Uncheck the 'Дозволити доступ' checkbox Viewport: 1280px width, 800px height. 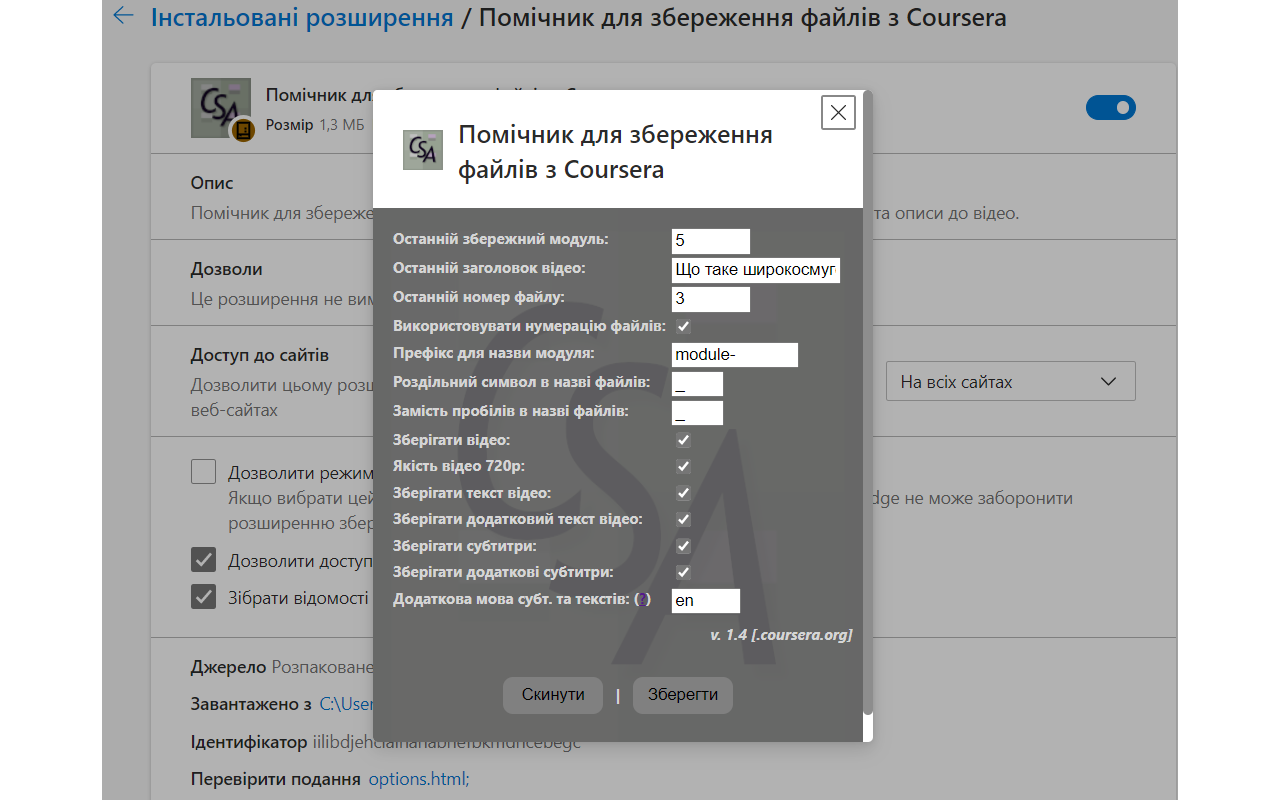(204, 559)
